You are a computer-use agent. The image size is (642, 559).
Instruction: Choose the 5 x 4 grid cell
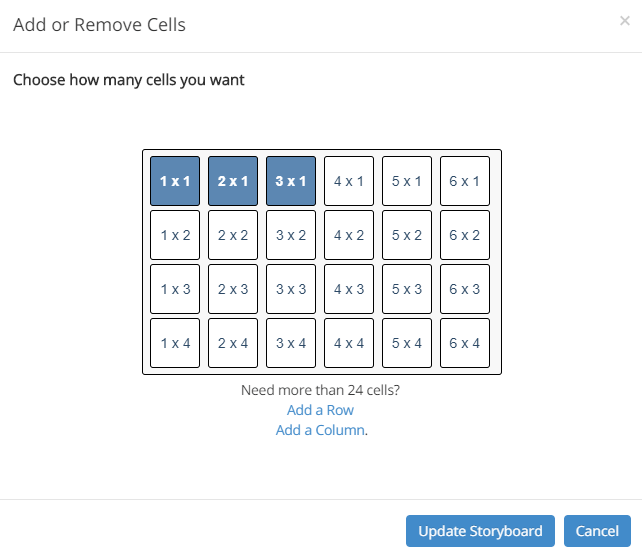click(x=407, y=344)
